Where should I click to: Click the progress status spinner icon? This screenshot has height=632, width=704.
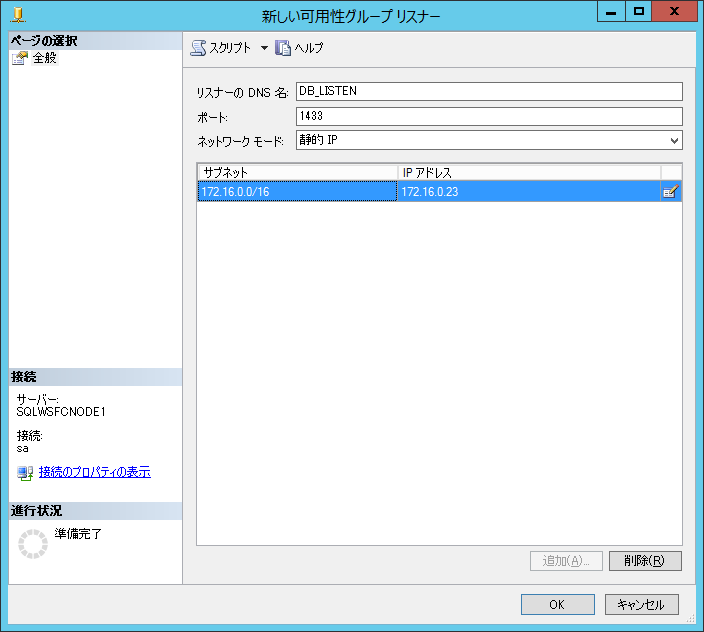coord(33,543)
